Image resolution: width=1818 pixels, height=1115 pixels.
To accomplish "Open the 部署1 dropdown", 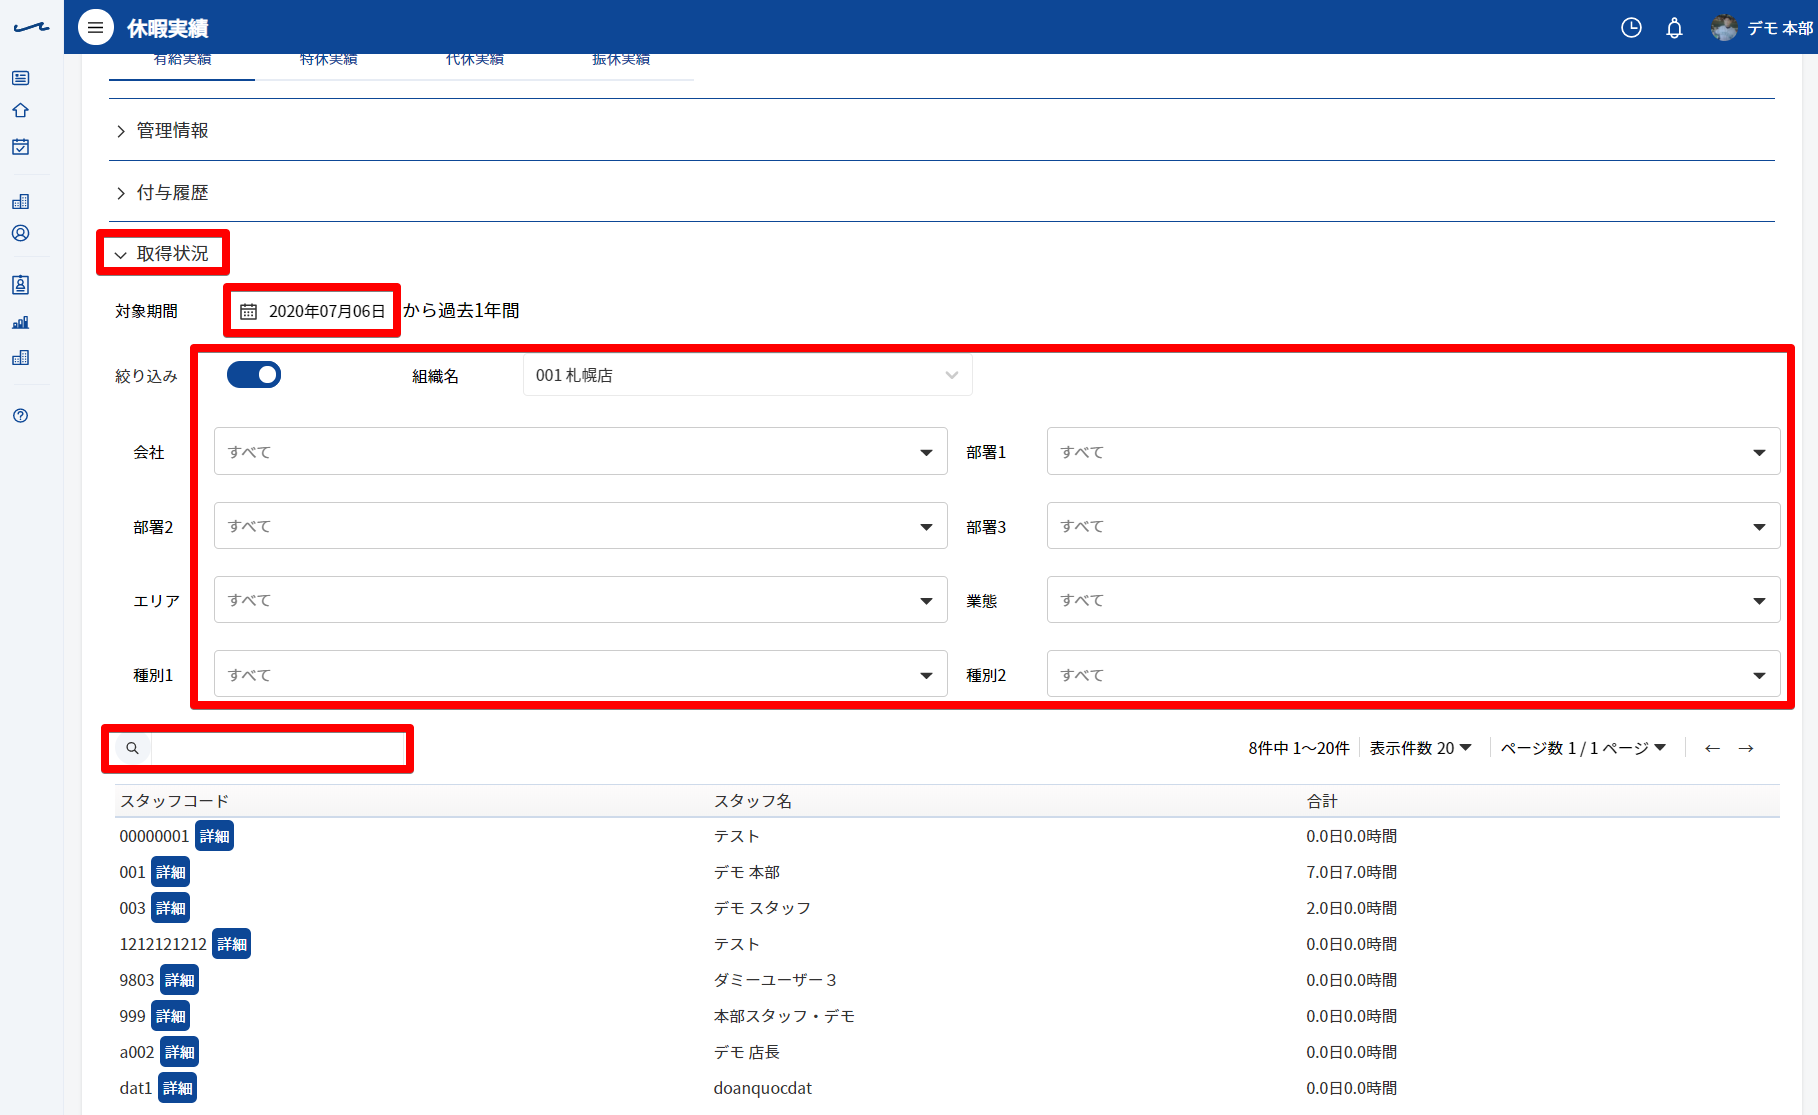I will click(1413, 452).
